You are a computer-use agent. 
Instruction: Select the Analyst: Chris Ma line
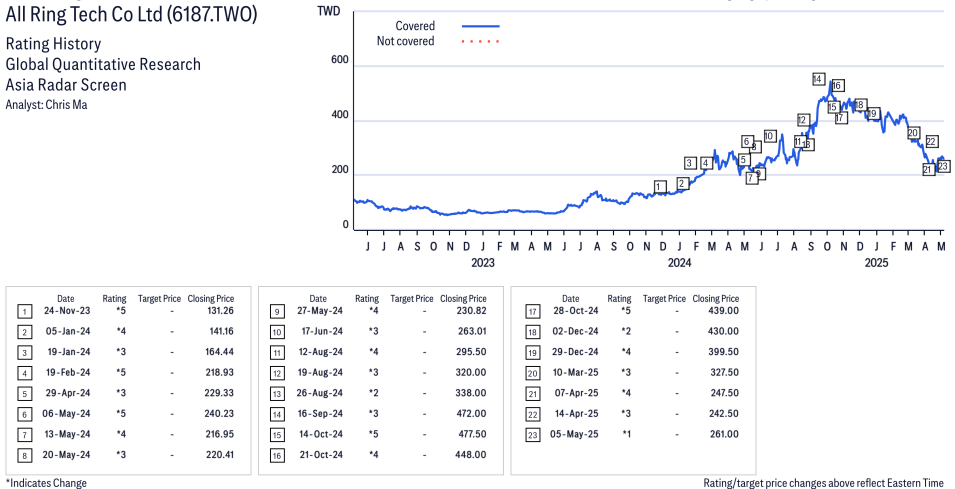pos(46,105)
